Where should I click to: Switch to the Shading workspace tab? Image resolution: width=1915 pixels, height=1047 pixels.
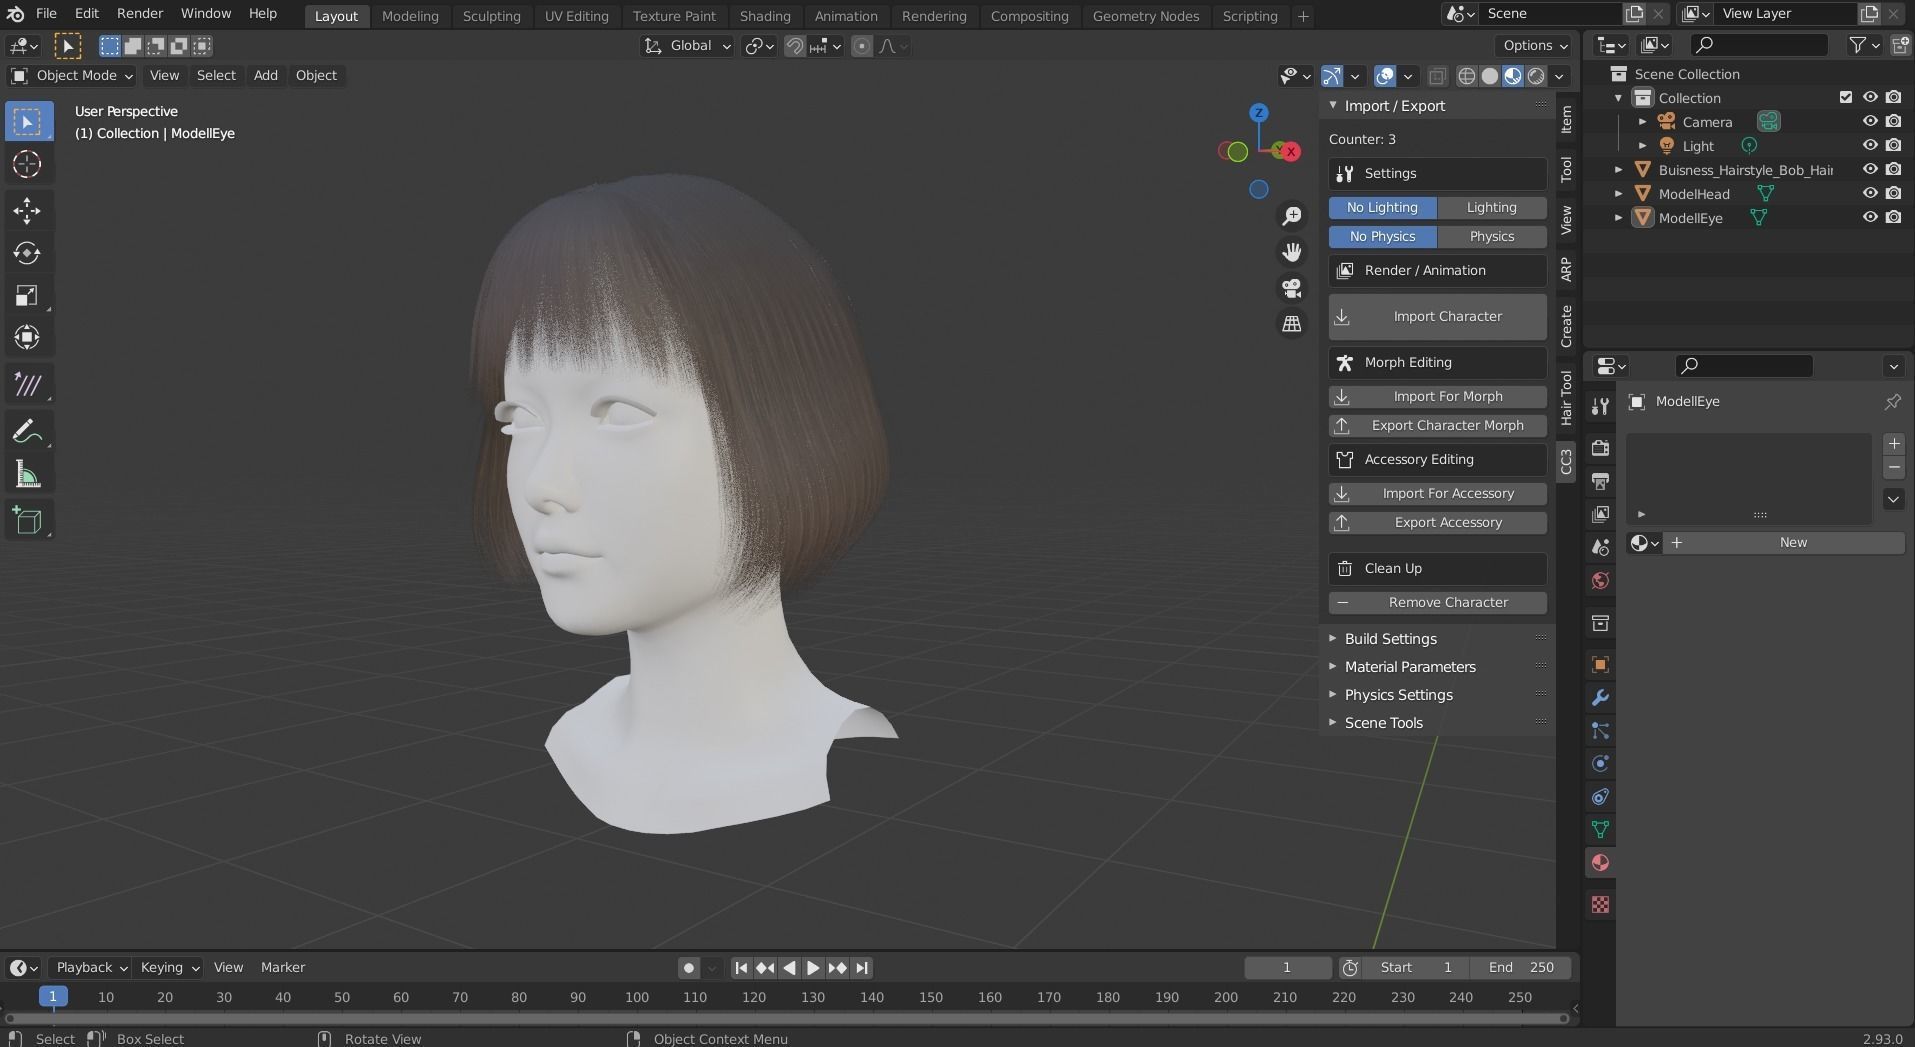coord(765,16)
